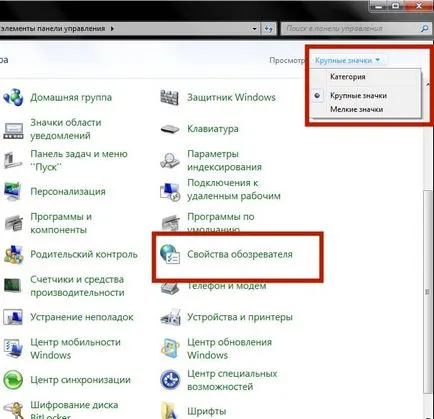Open Программы и компоненты link
The image size is (434, 419).
(x=61, y=223)
